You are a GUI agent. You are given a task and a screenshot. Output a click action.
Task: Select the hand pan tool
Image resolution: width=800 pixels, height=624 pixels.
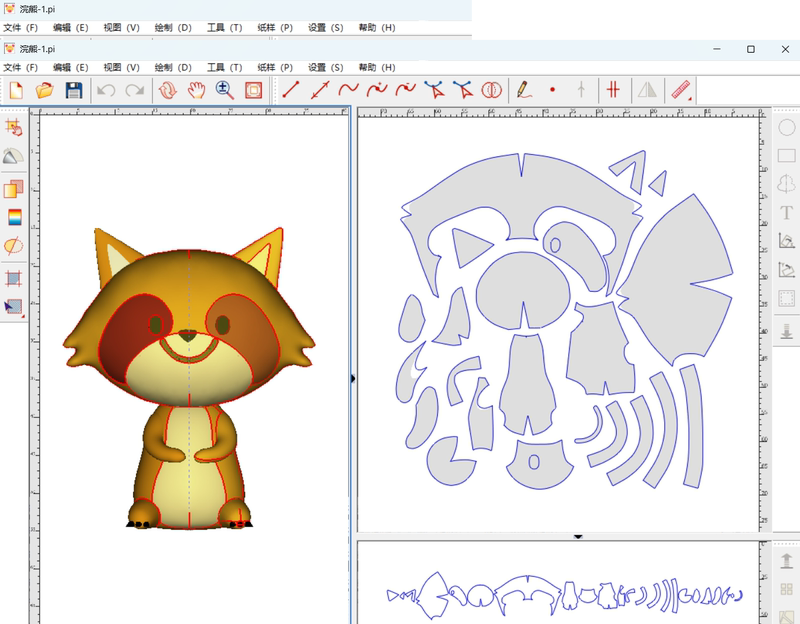[x=196, y=90]
